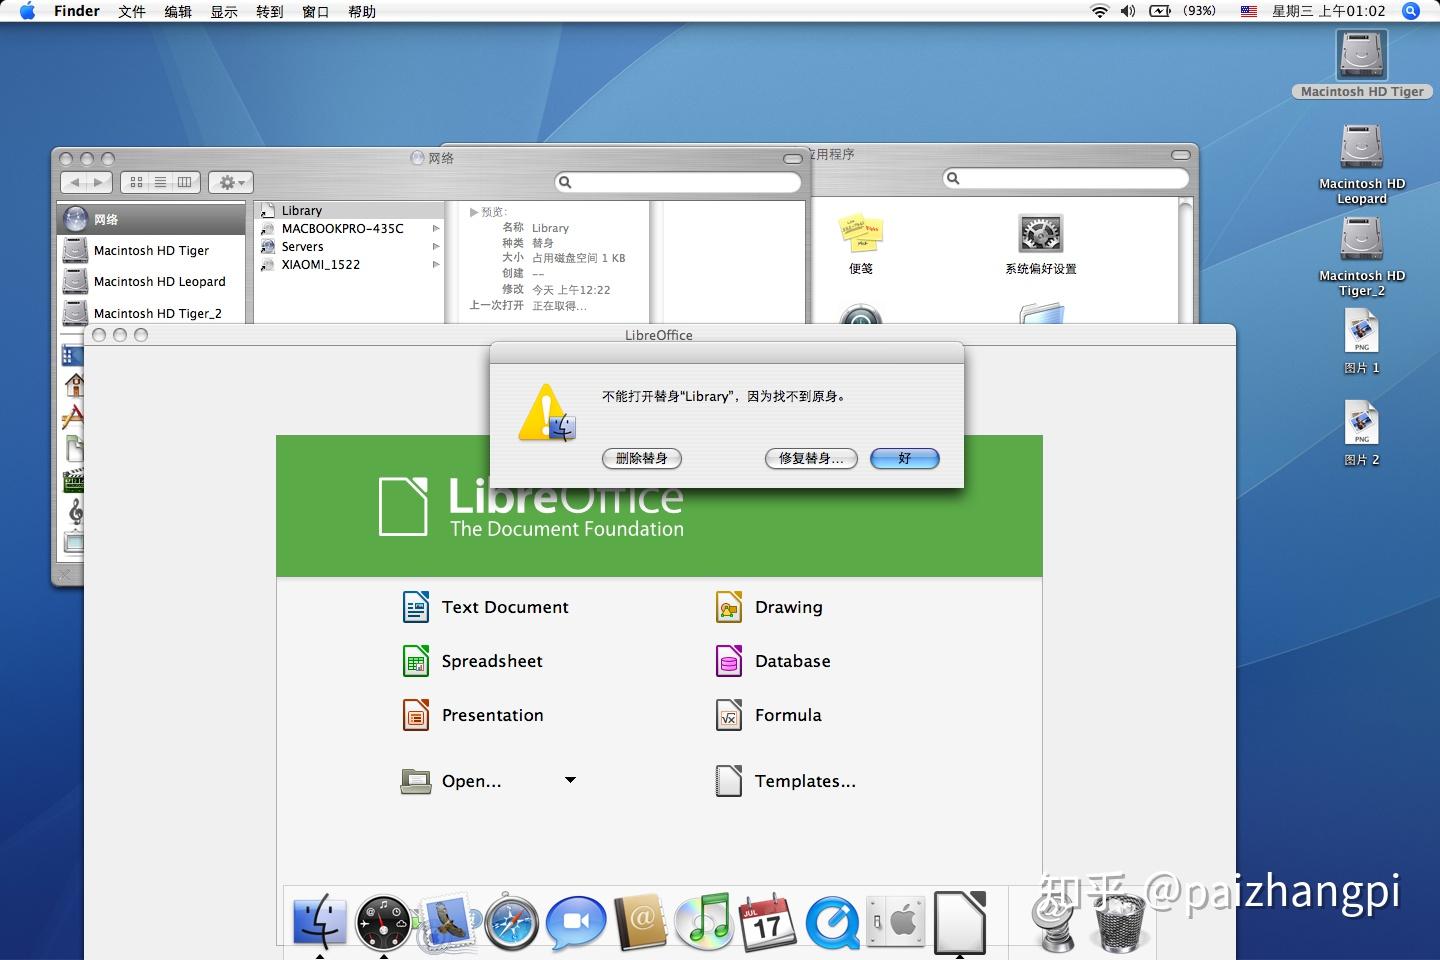Screen dimensions: 1440x960
Task: Create a new Presentation in LibreOffice
Action: [473, 715]
